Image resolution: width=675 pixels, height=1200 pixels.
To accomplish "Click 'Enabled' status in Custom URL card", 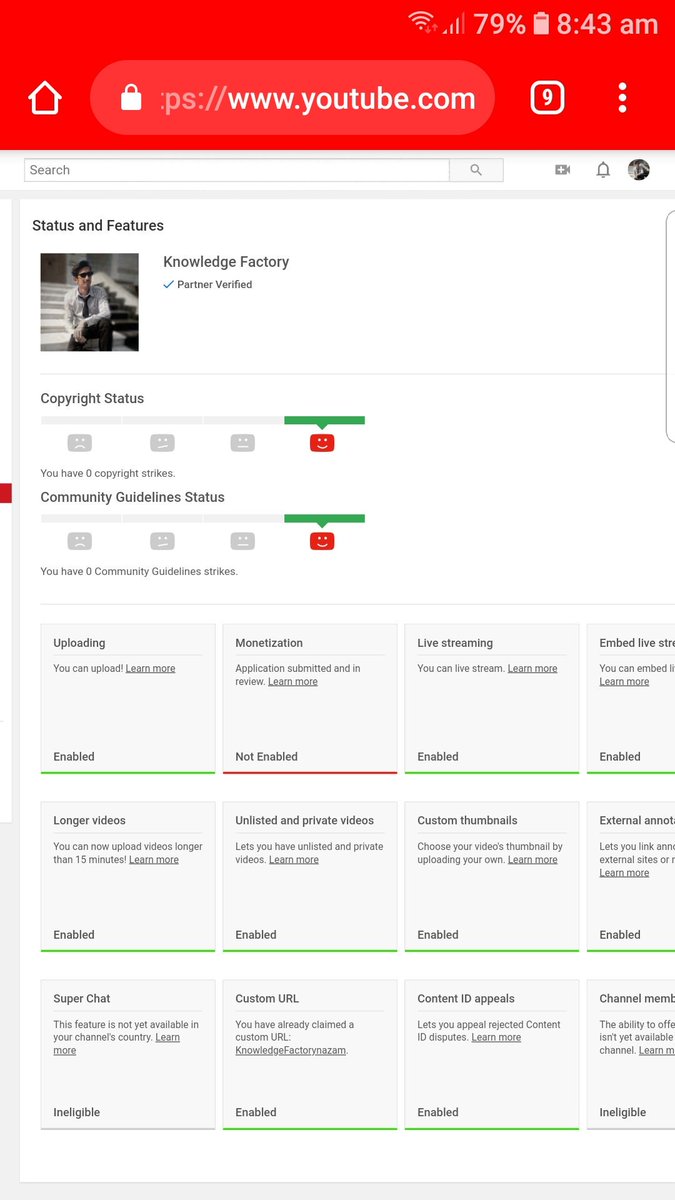I will 256,1113.
